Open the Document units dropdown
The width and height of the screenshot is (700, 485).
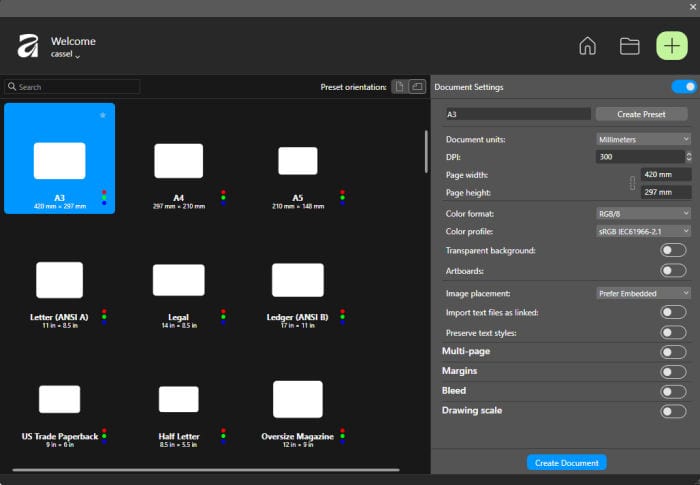643,139
